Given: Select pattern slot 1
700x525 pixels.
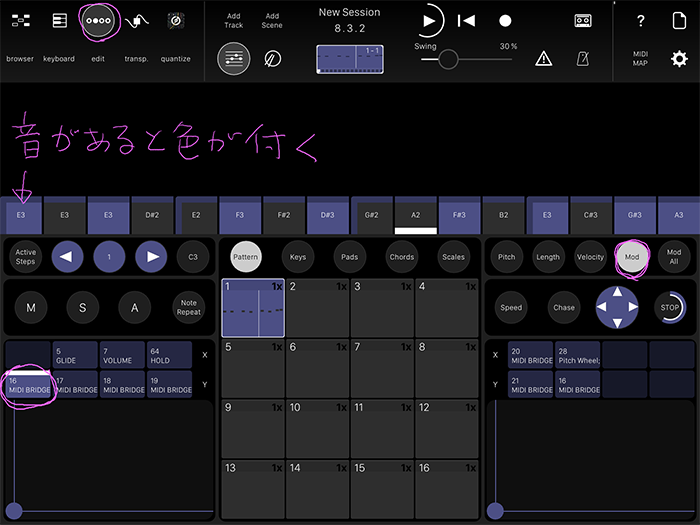Looking at the screenshot, I should click(x=253, y=308).
